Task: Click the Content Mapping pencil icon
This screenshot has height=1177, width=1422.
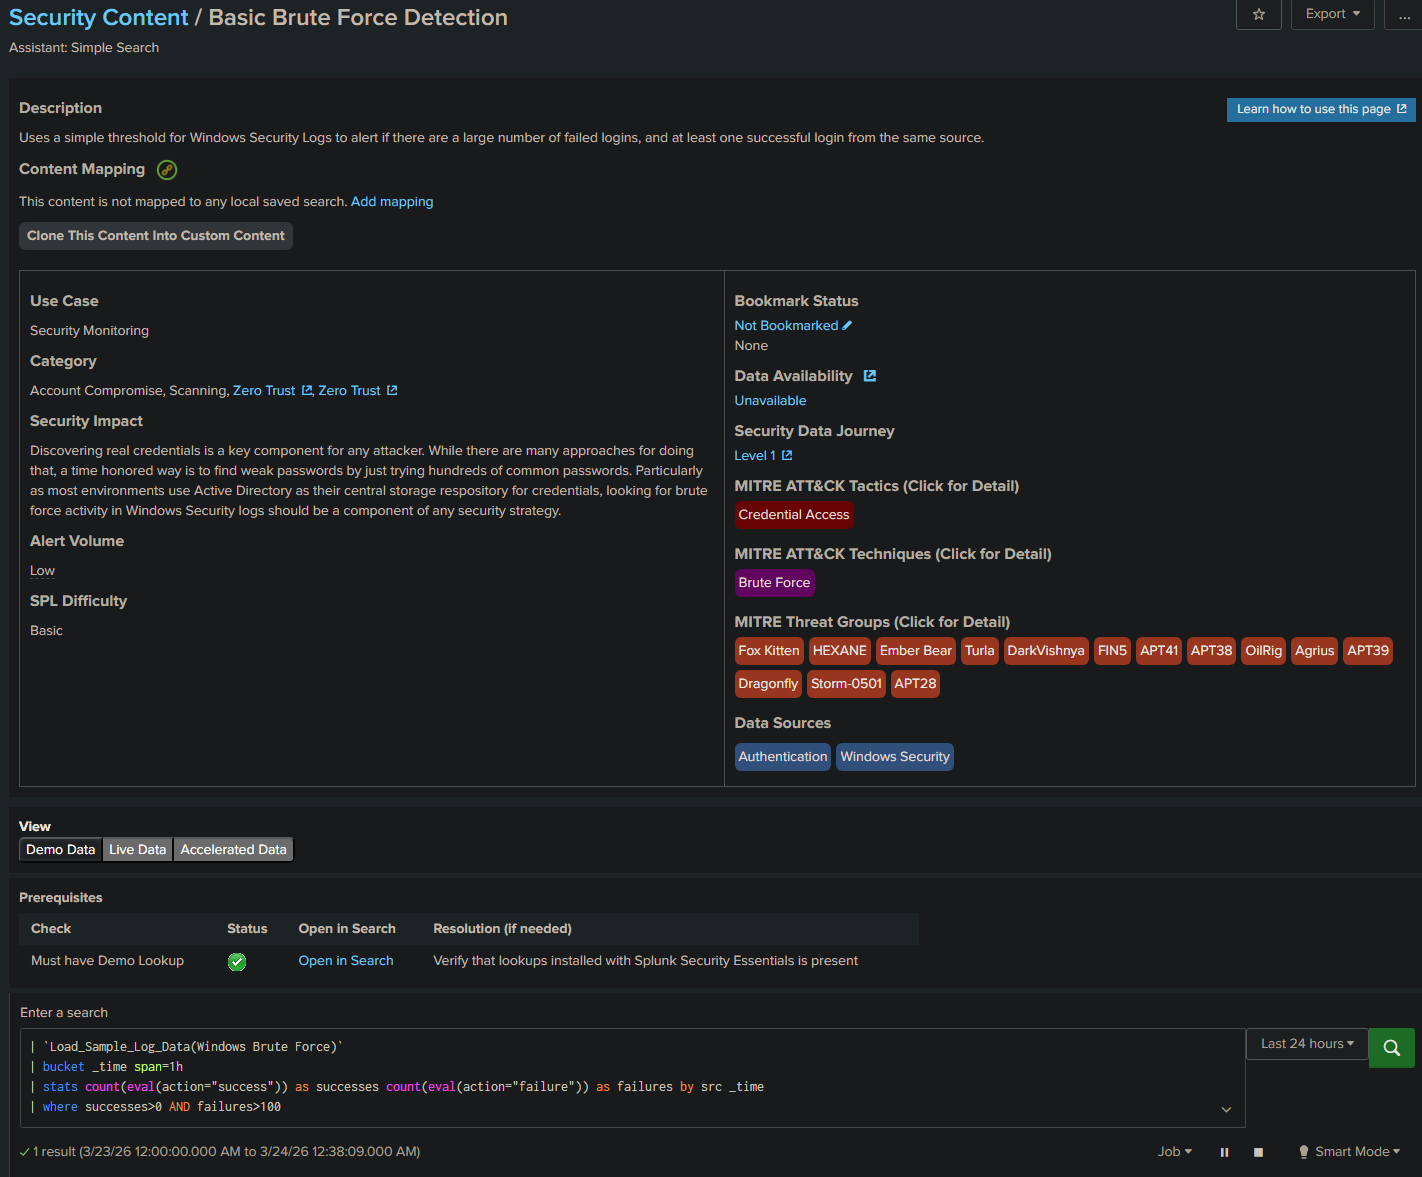Action: [x=166, y=170]
